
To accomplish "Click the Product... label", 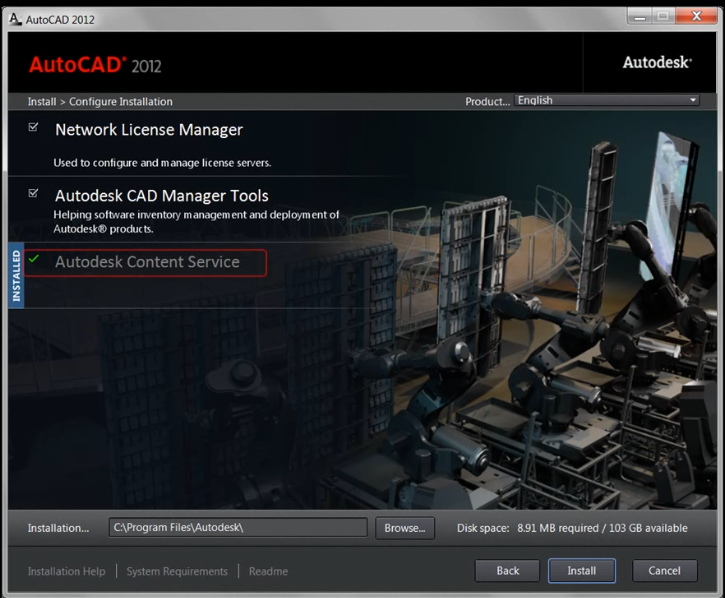I will [487, 102].
